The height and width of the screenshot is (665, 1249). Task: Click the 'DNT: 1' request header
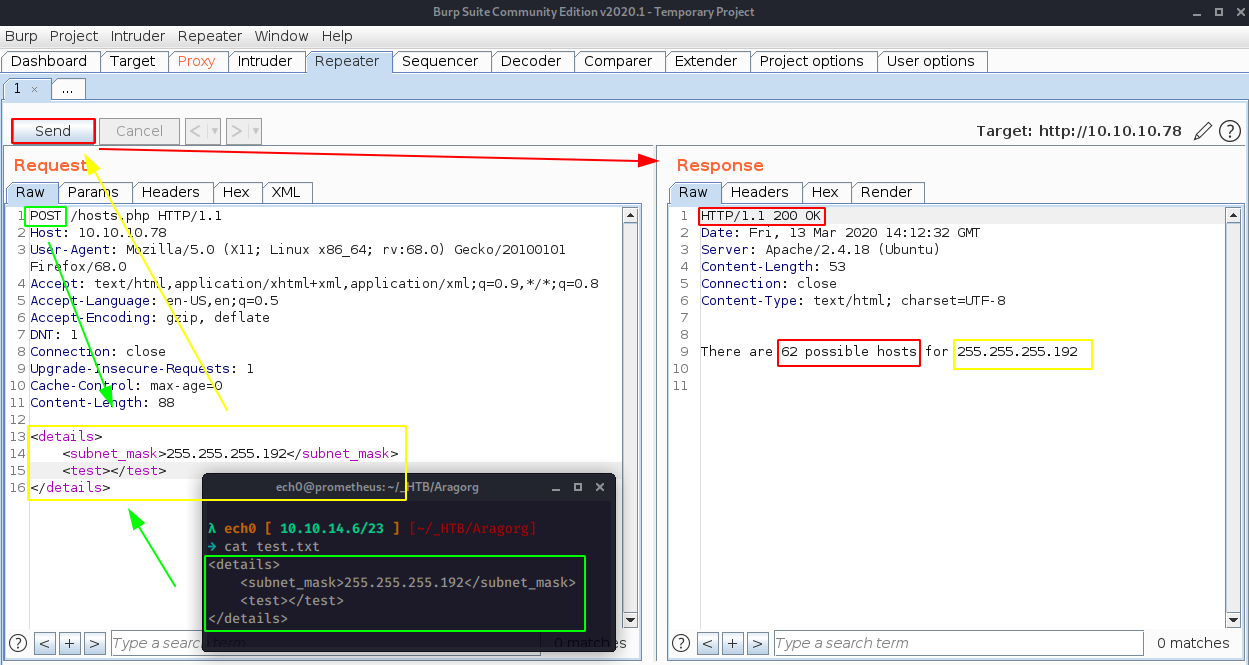point(54,334)
